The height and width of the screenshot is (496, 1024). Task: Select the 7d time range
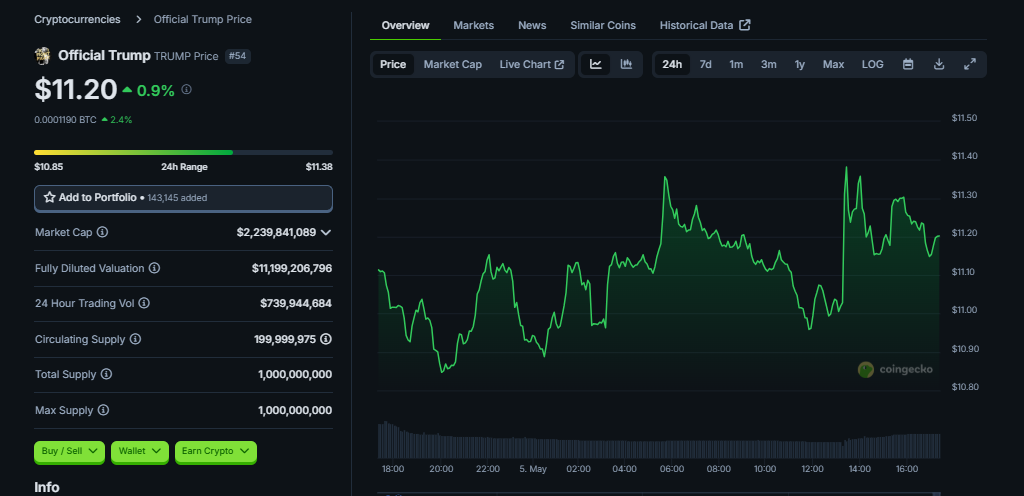tap(705, 64)
